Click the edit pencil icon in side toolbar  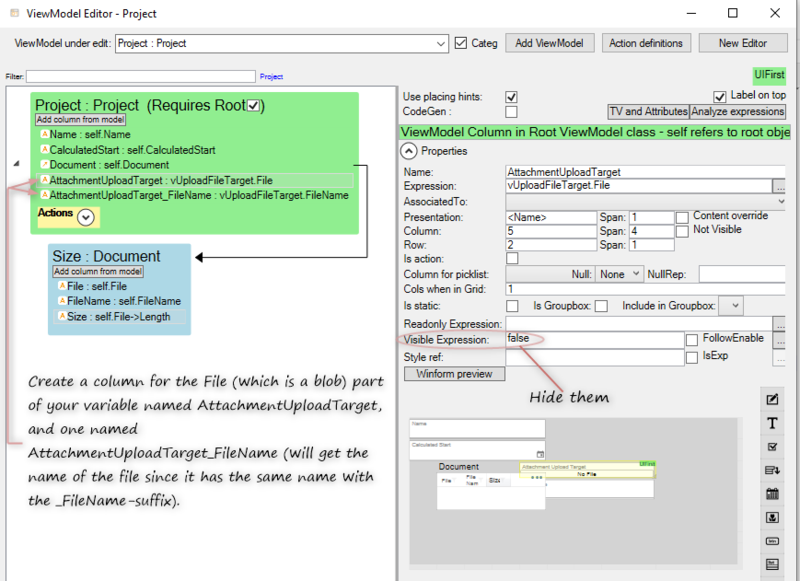772,400
